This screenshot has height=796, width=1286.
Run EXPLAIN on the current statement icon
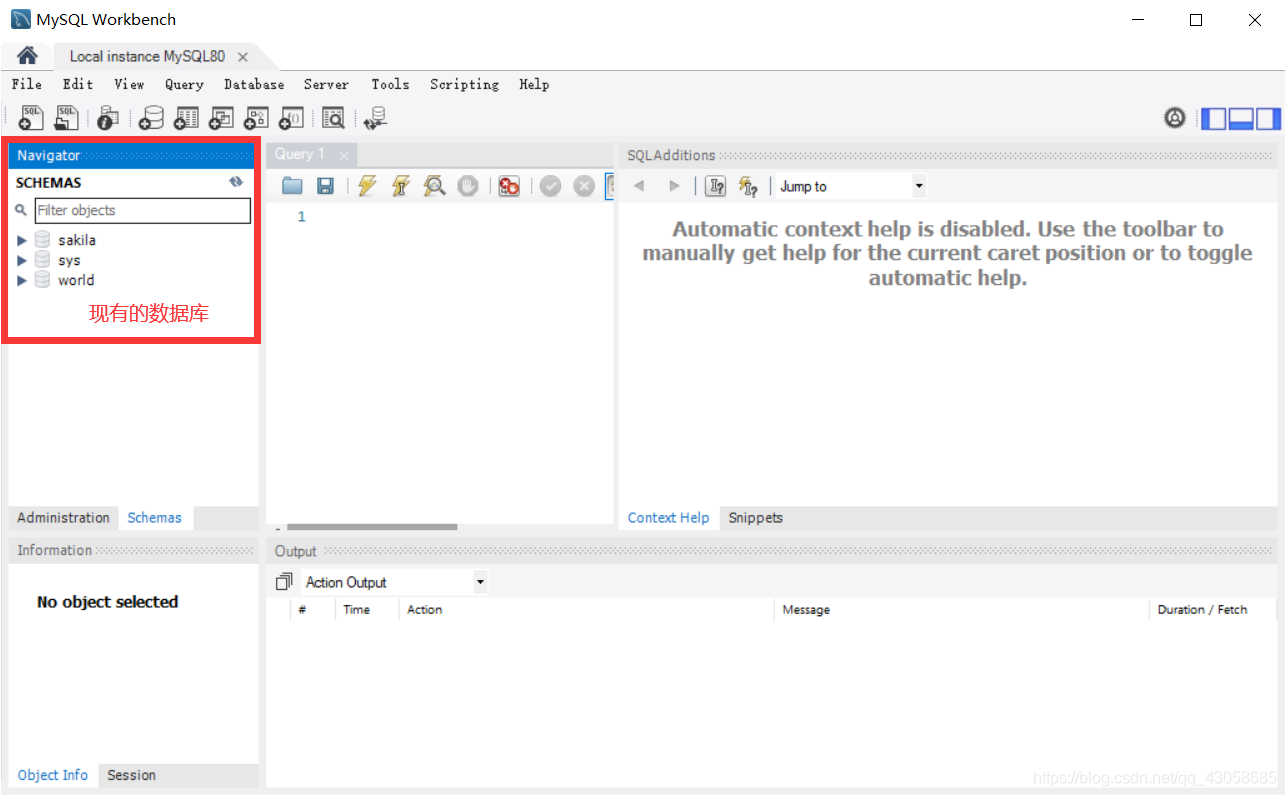pos(434,186)
